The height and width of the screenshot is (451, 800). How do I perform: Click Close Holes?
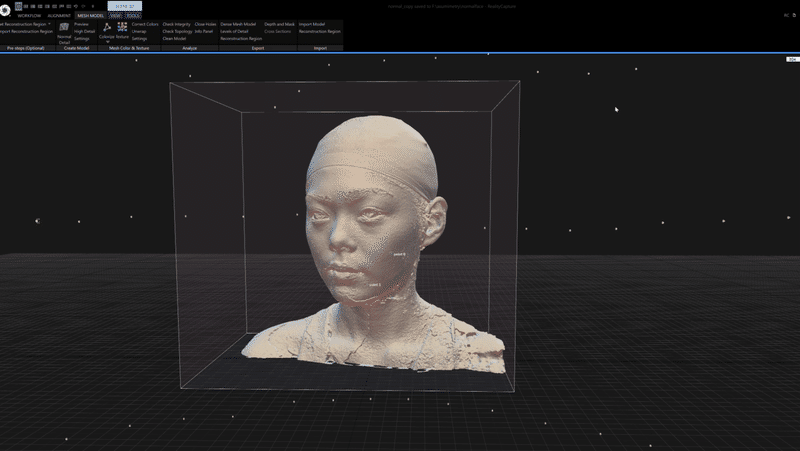click(x=205, y=24)
